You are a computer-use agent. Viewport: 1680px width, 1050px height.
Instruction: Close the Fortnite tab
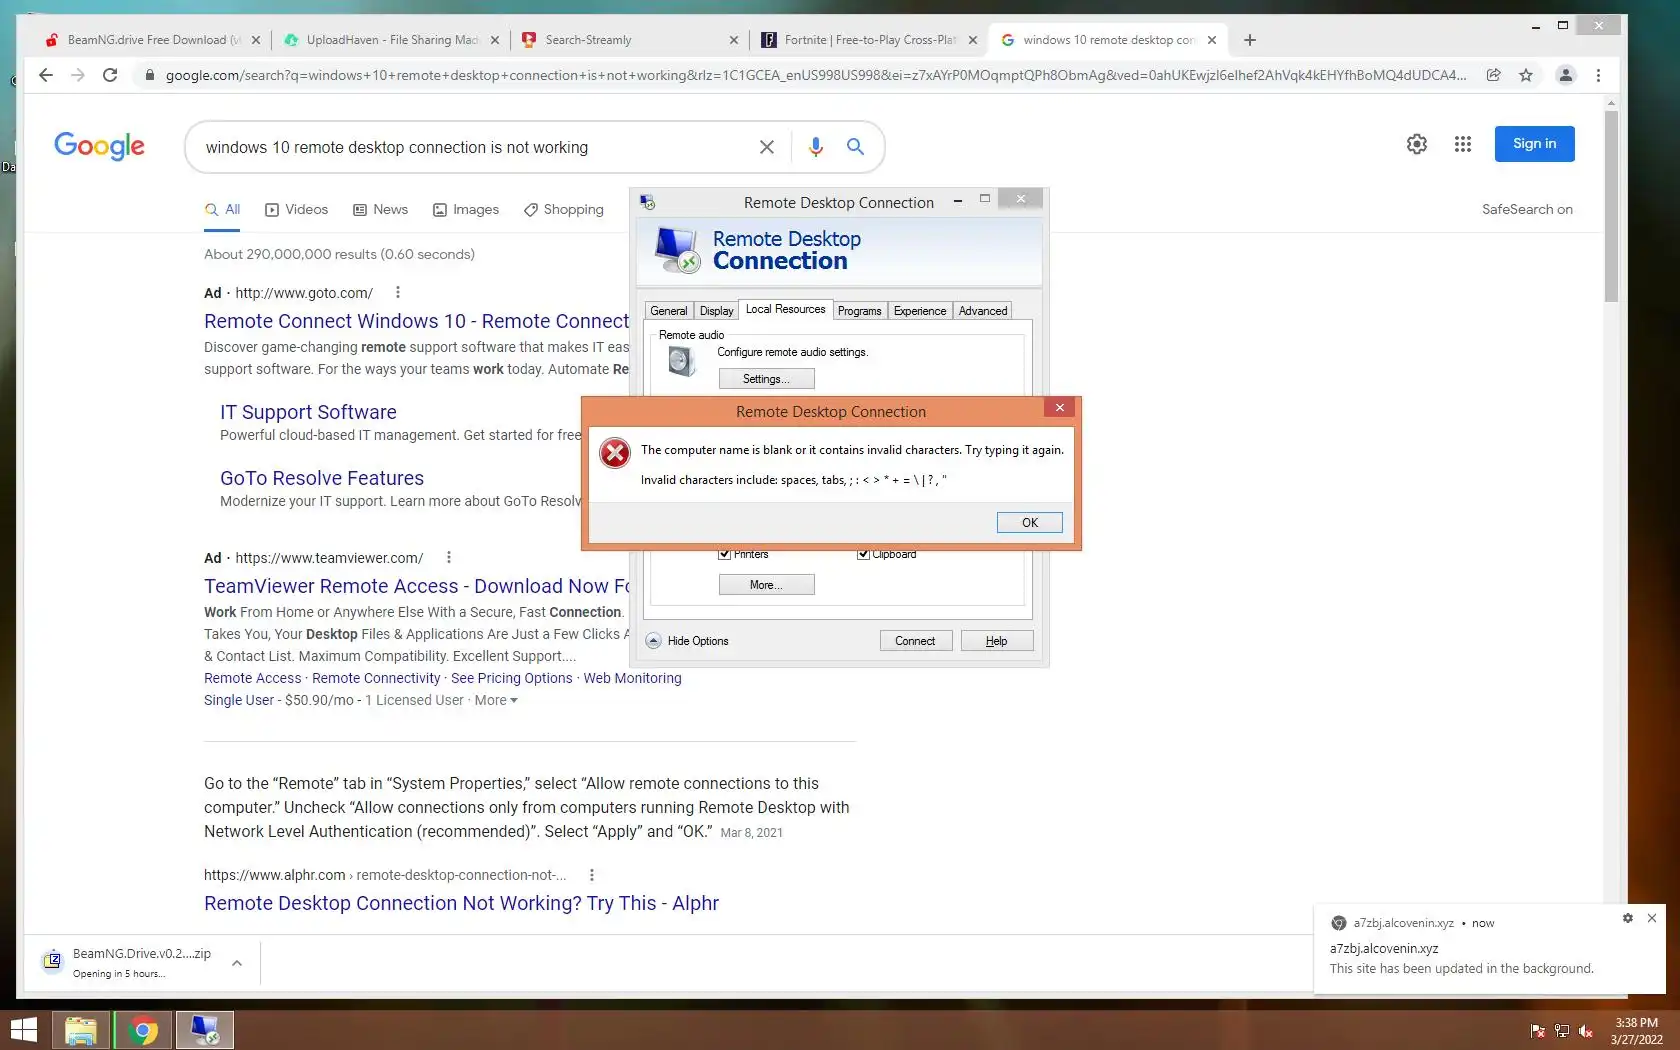pos(973,40)
